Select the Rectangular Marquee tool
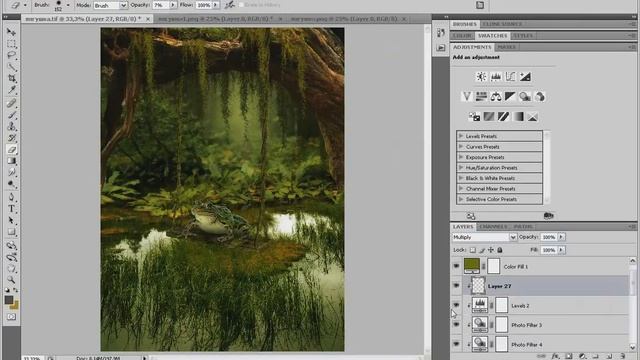Viewport: 640px width, 360px height. coord(11,43)
